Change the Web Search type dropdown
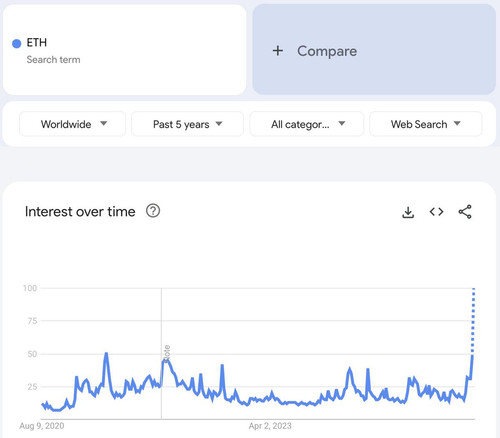 [x=426, y=124]
